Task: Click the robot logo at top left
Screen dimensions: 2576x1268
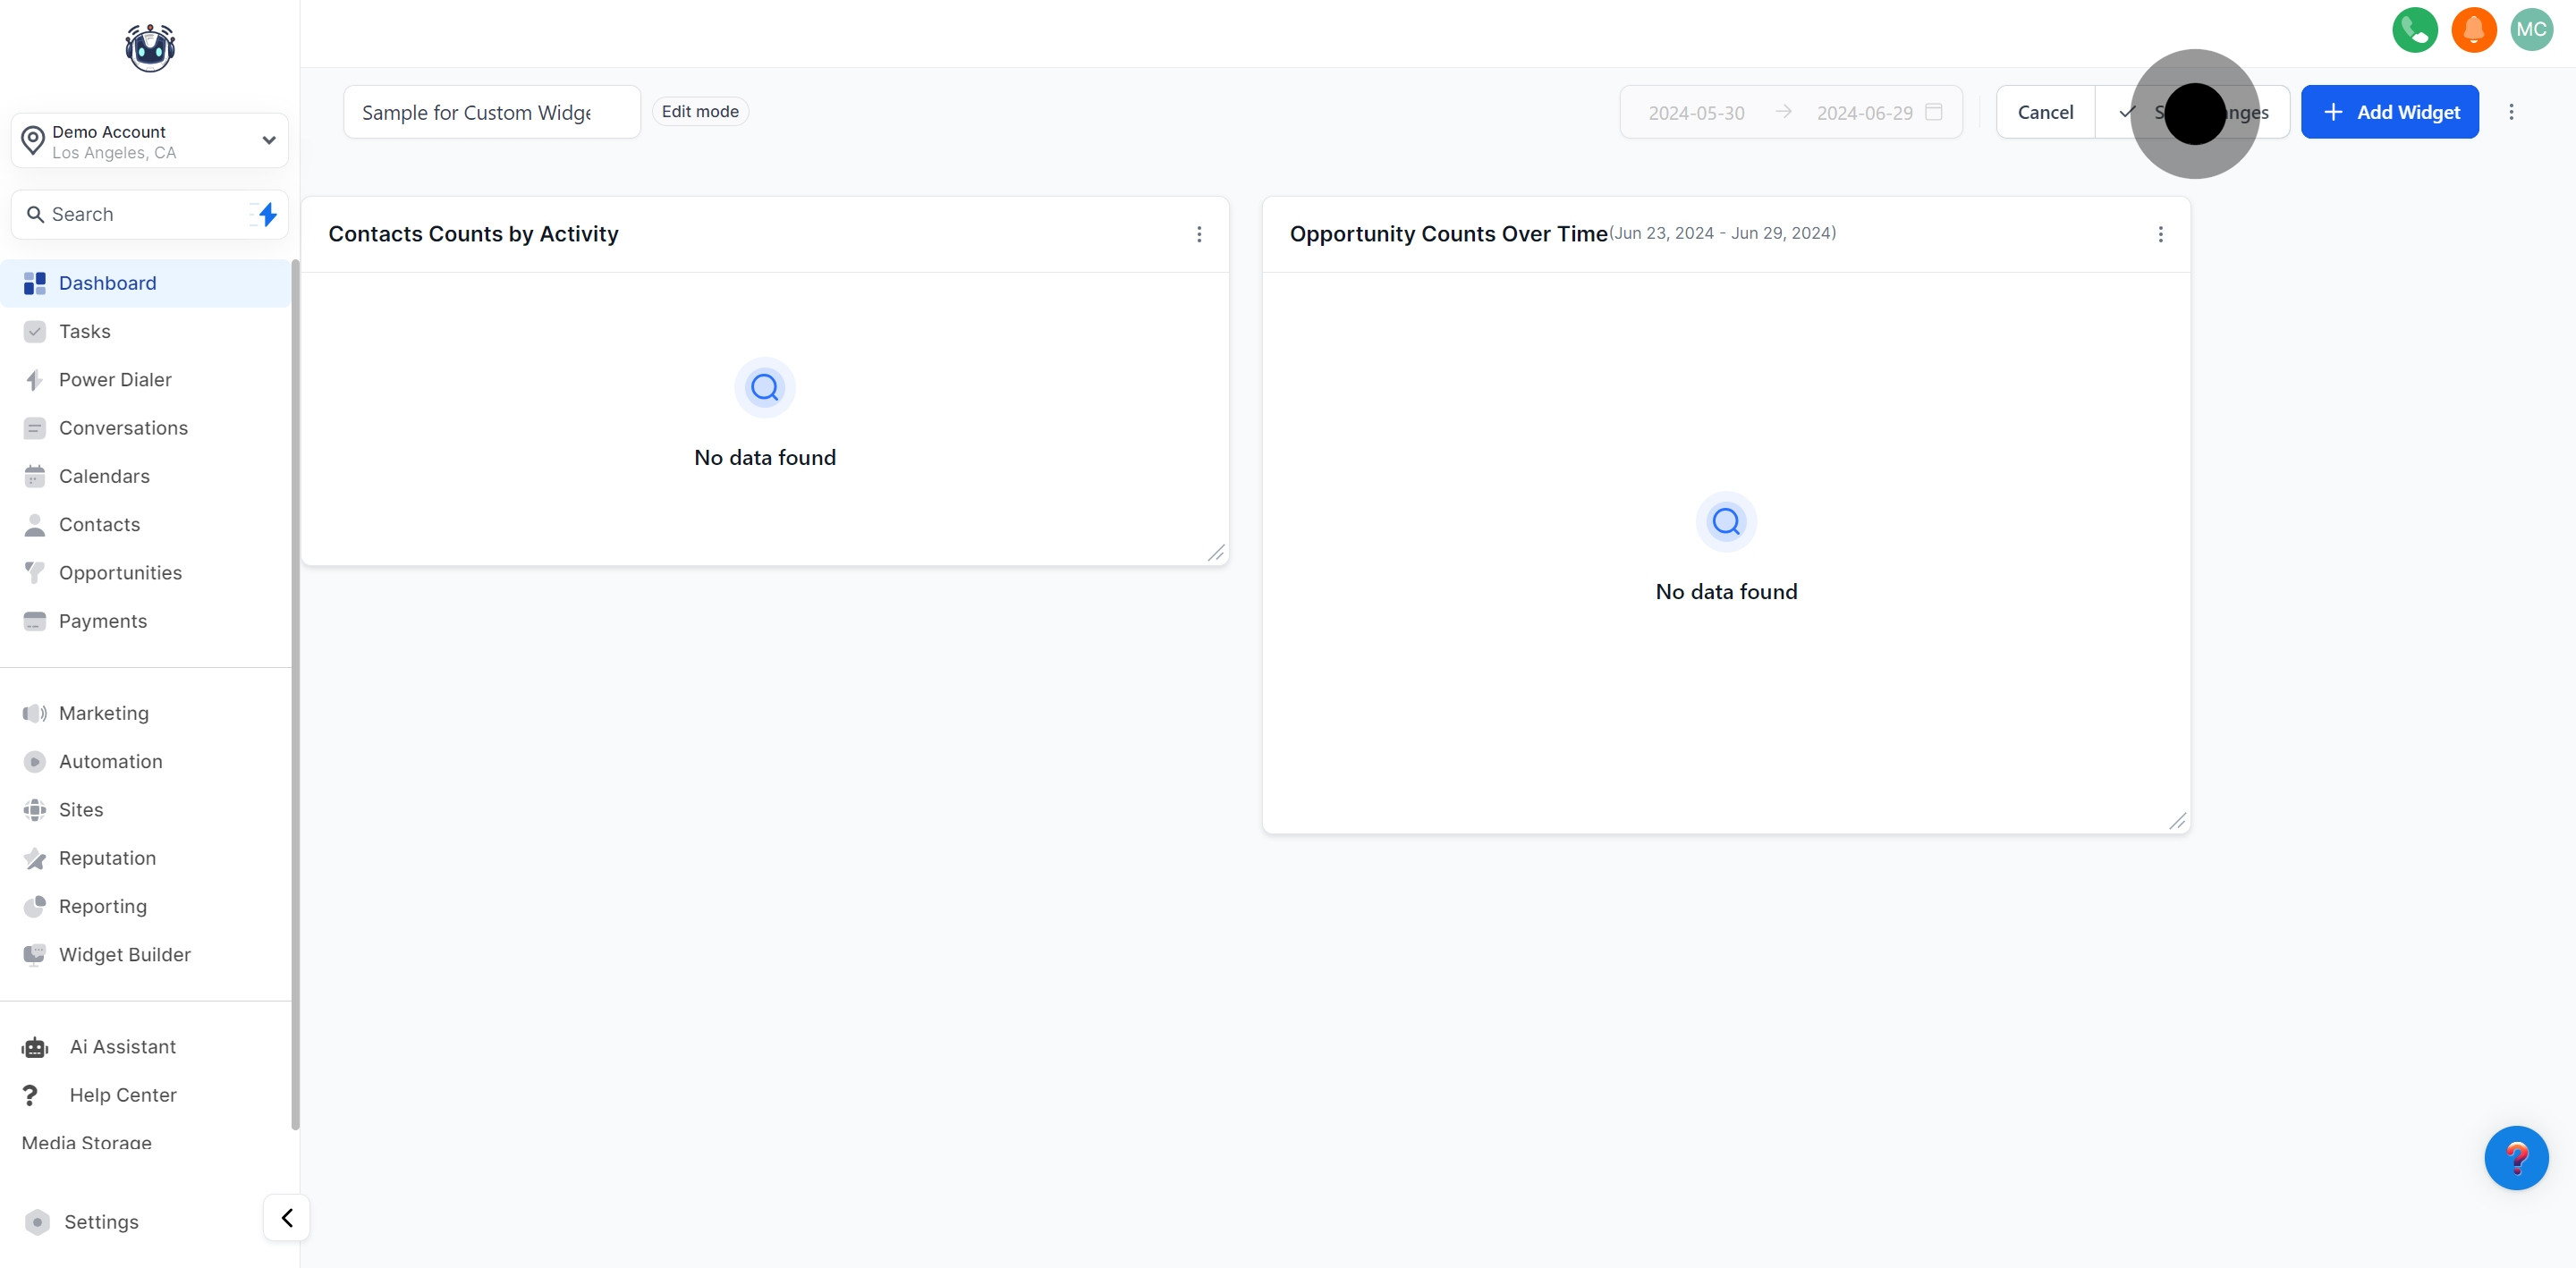Action: point(150,47)
